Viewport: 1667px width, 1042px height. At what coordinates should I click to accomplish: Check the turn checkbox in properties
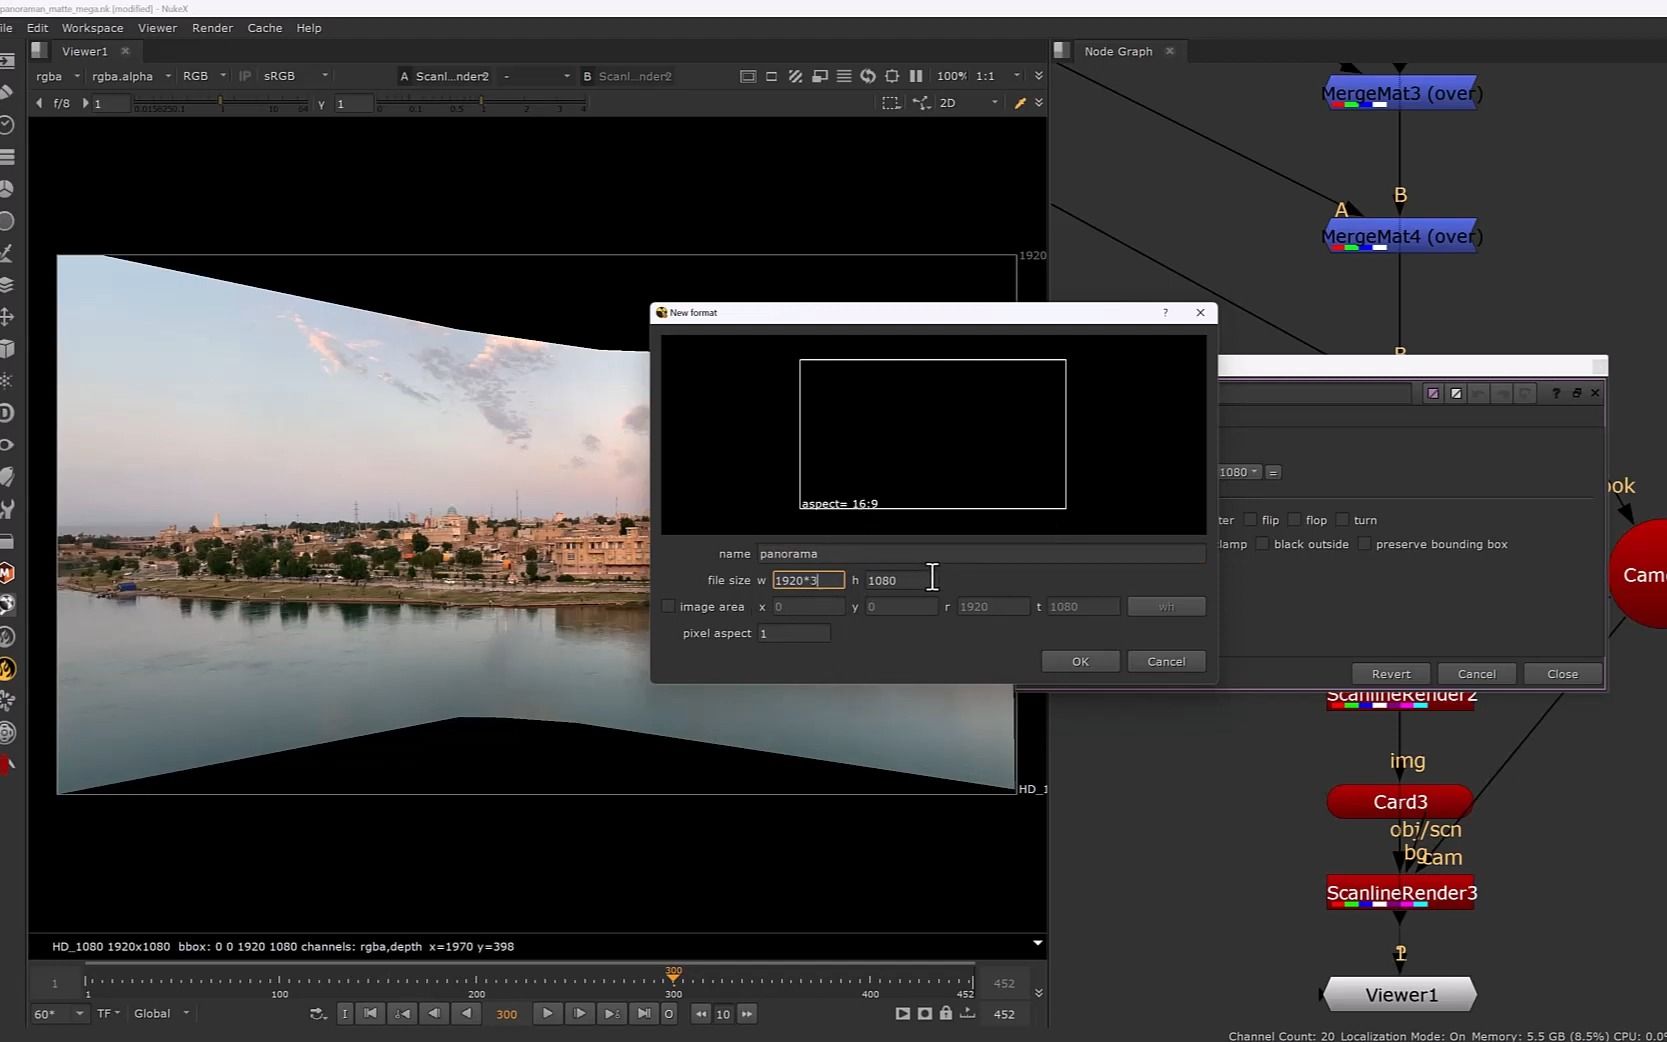coord(1342,520)
